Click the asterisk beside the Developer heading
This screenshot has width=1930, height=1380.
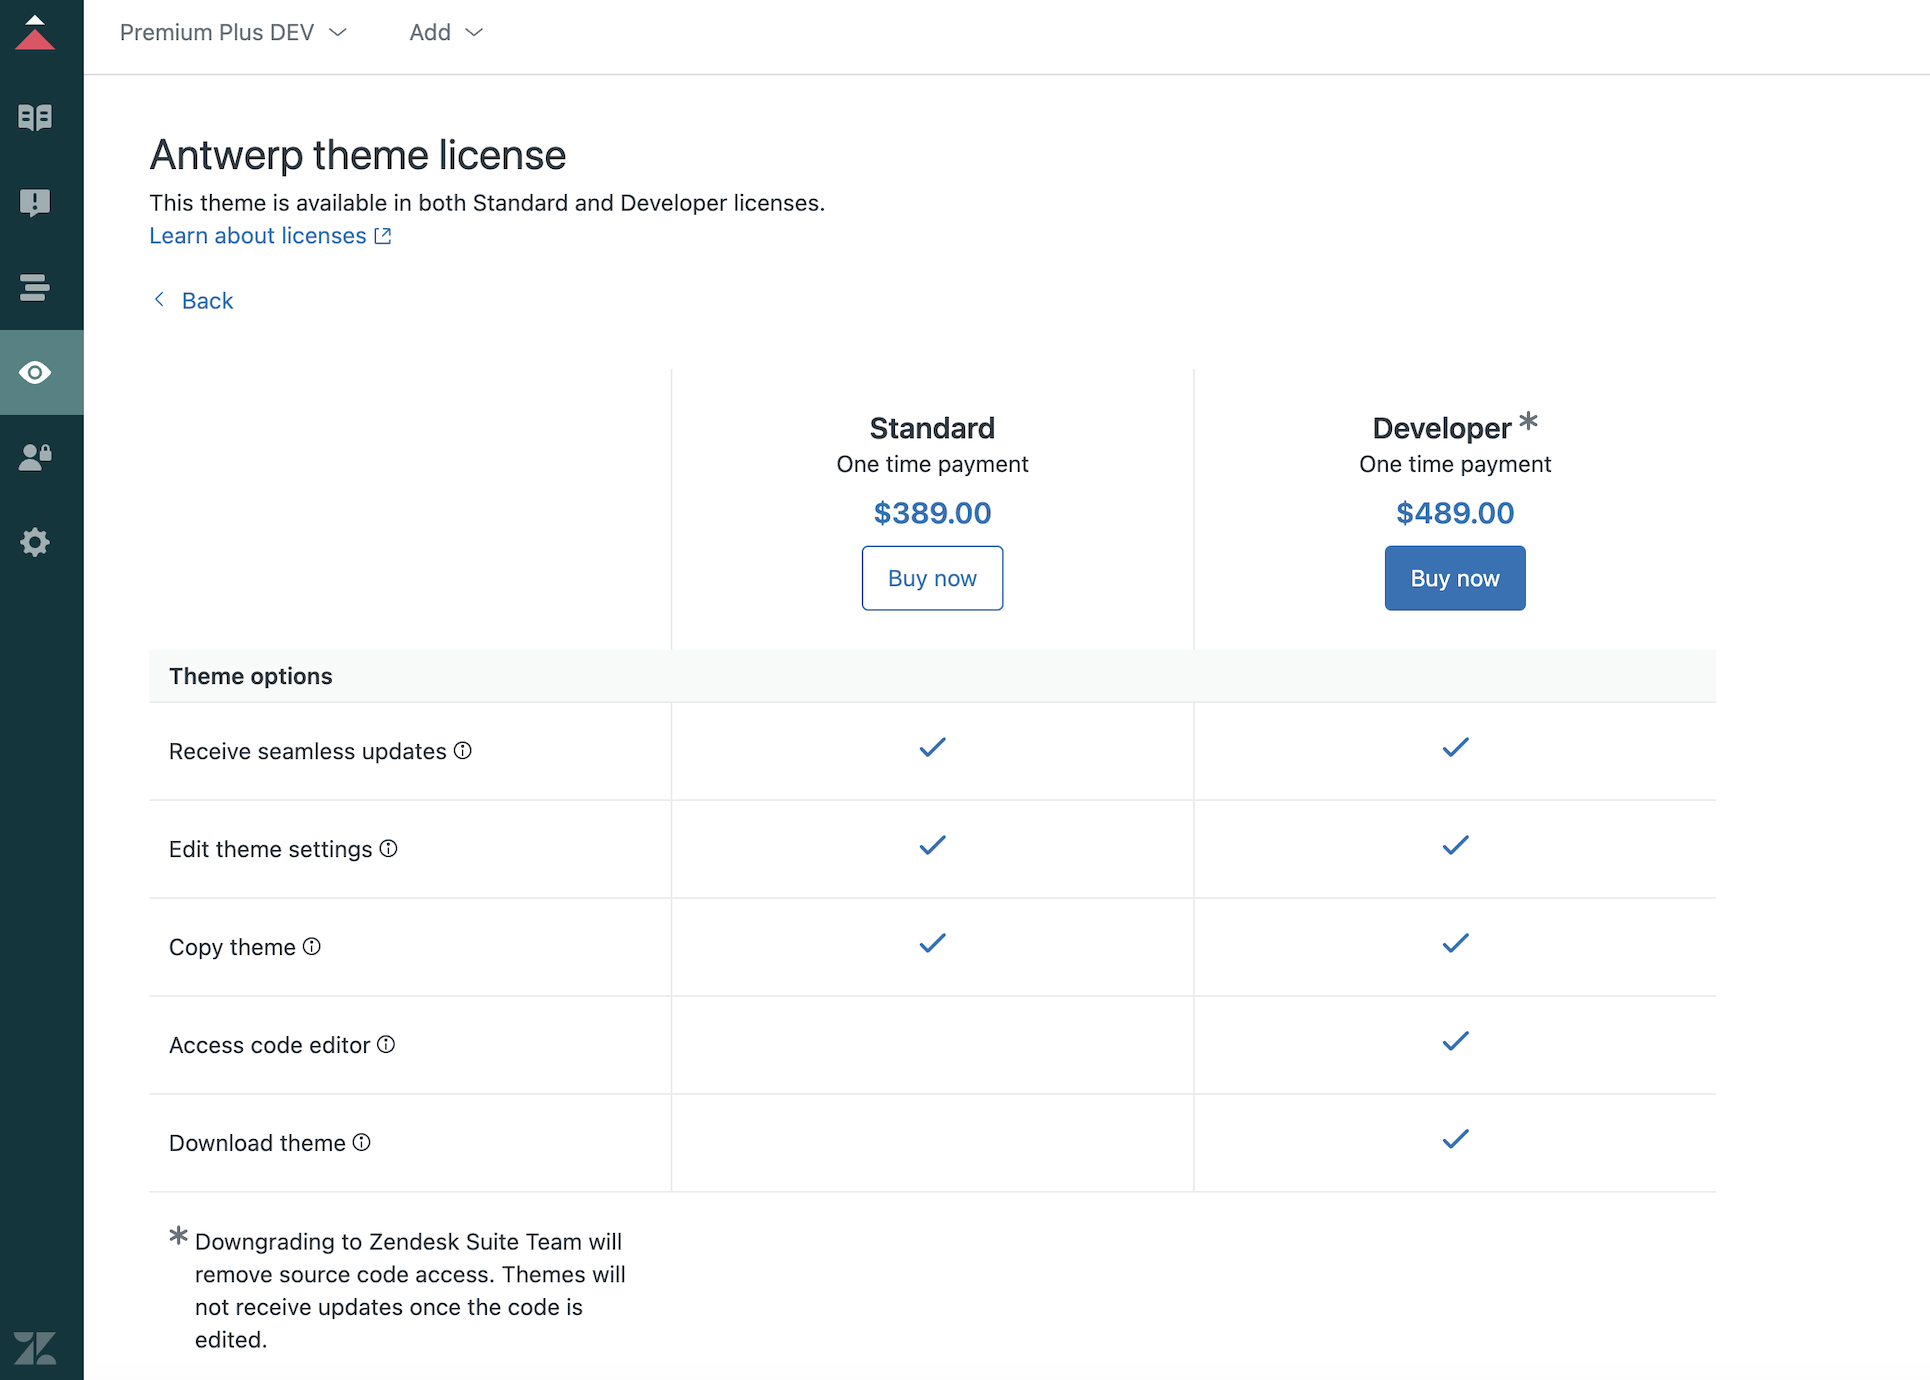pyautogui.click(x=1528, y=421)
